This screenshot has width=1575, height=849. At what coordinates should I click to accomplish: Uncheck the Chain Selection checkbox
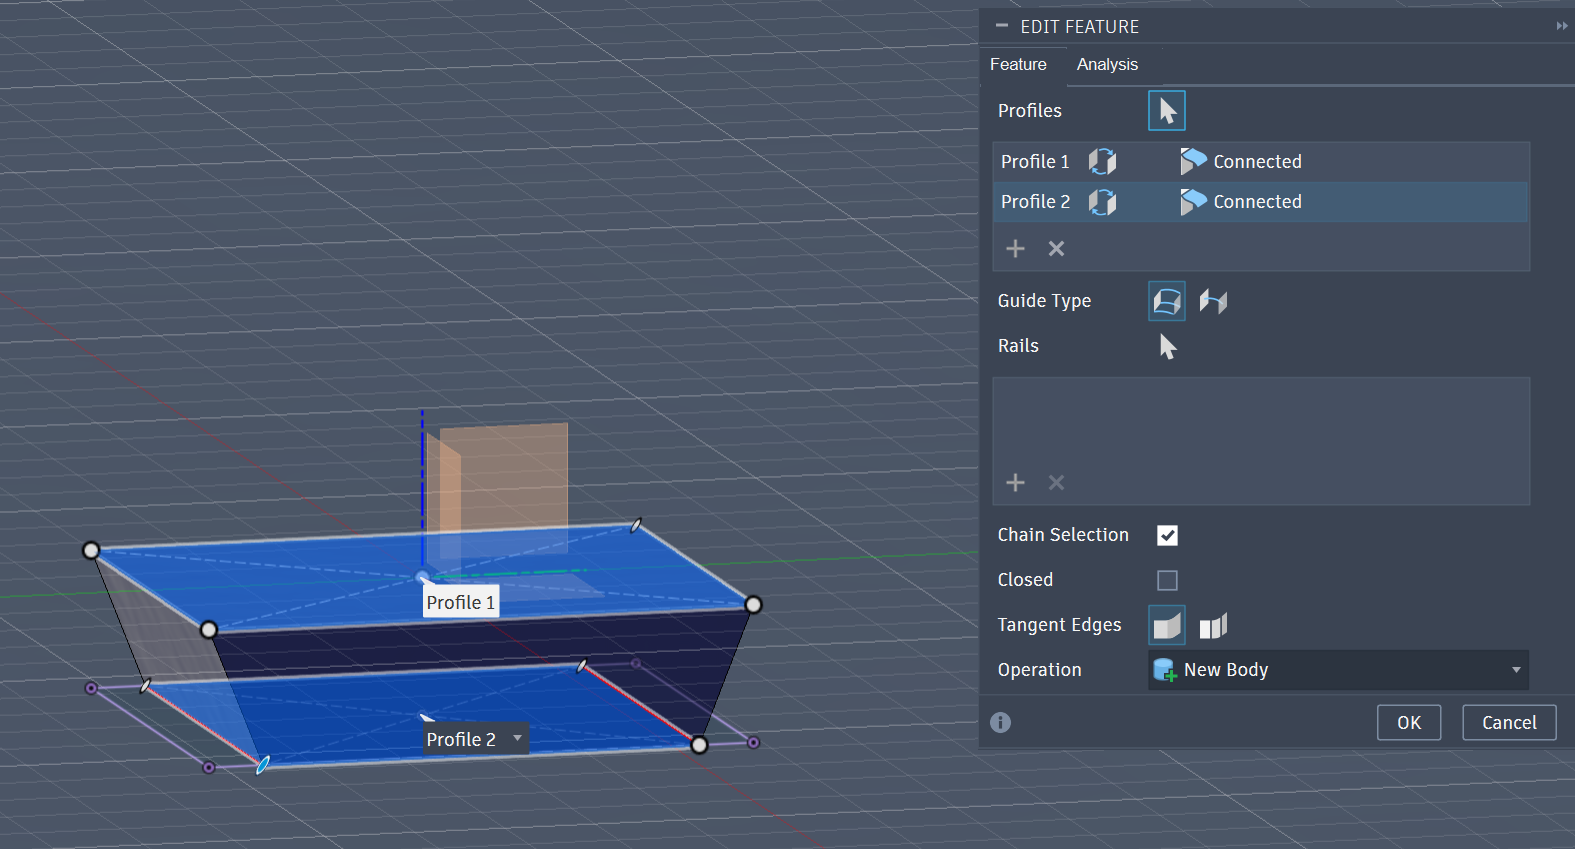(x=1167, y=535)
